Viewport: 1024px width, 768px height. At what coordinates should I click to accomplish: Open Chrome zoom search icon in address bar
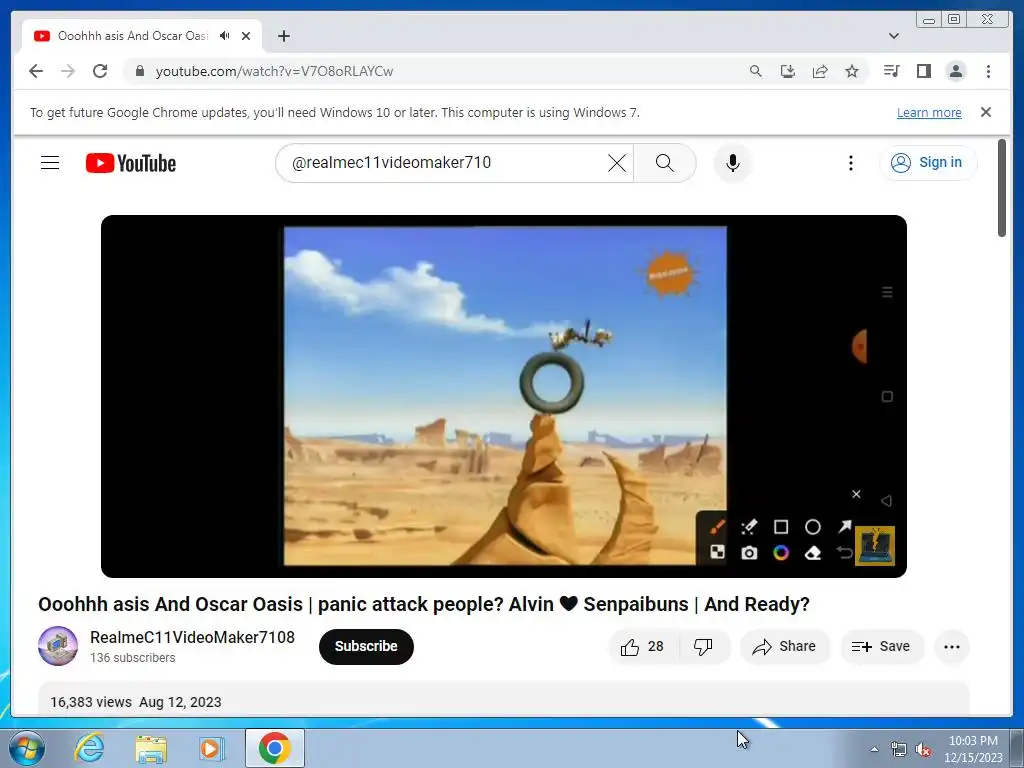tap(756, 71)
